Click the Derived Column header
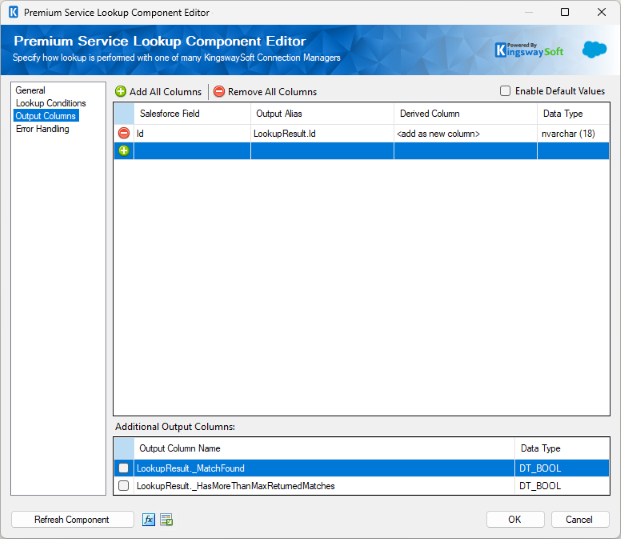 click(465, 114)
